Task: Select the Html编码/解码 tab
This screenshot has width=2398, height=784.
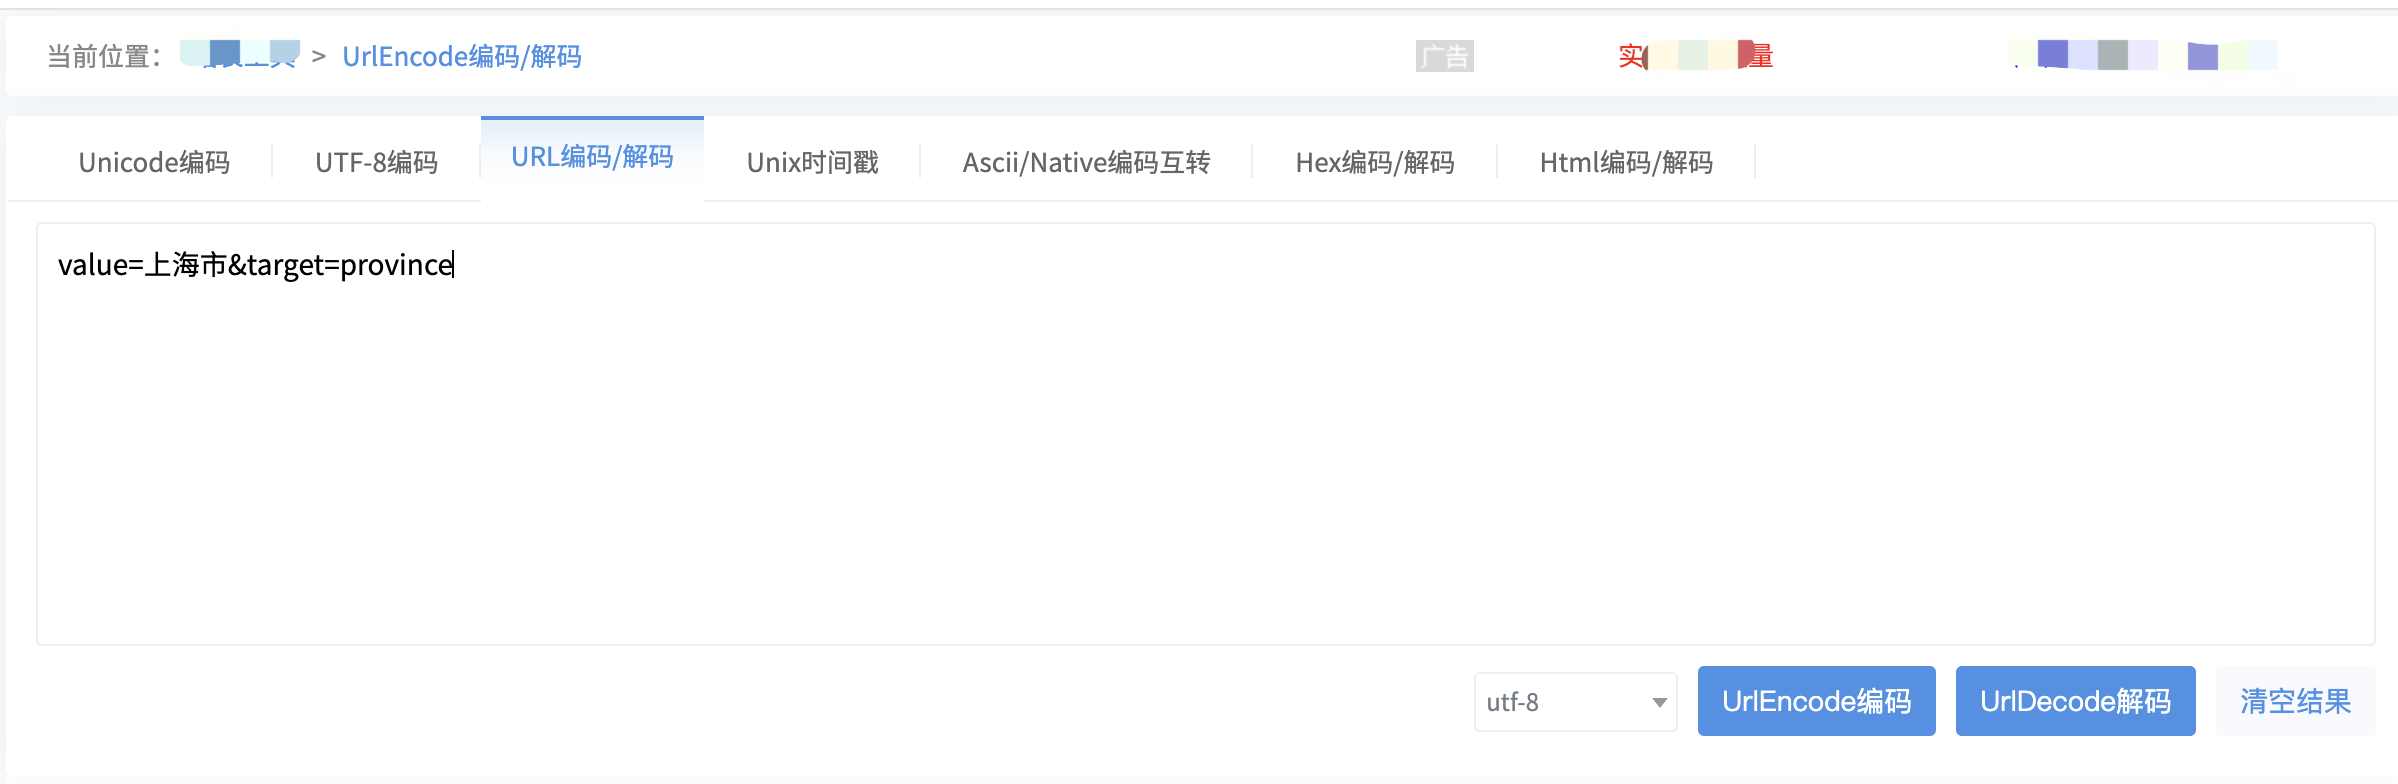Action: [1626, 162]
